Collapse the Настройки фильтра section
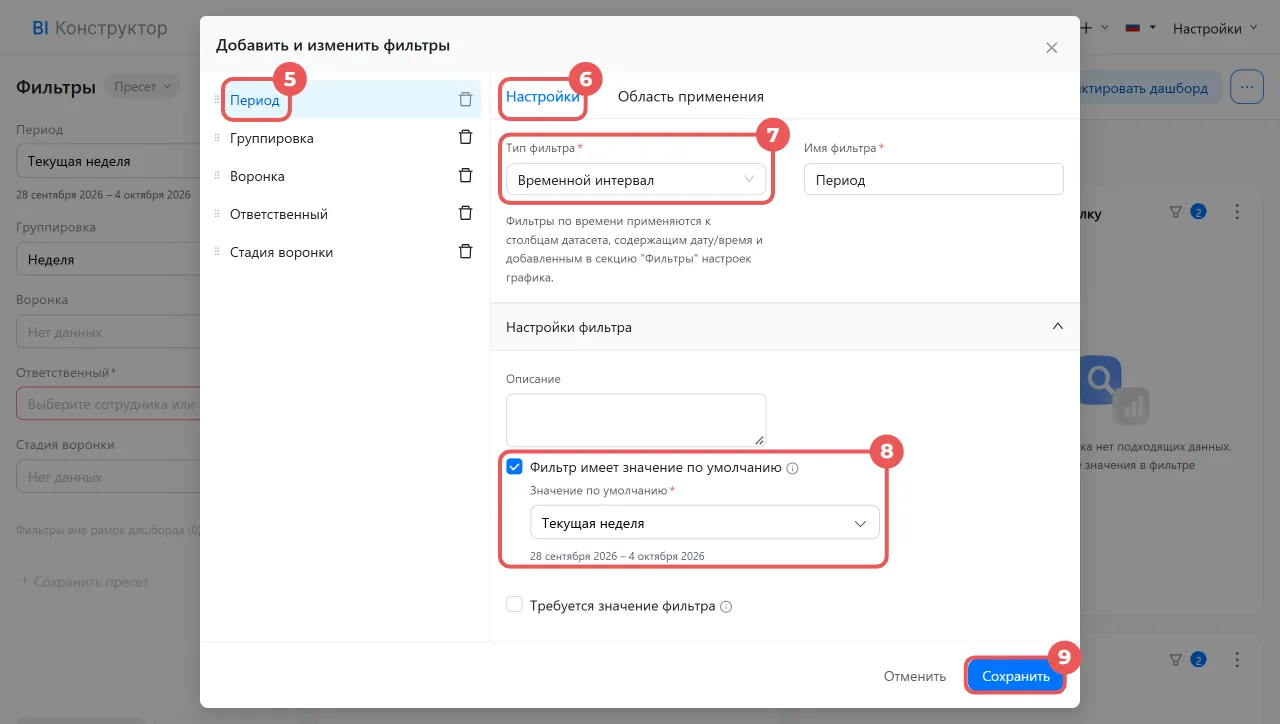 [x=1058, y=327]
